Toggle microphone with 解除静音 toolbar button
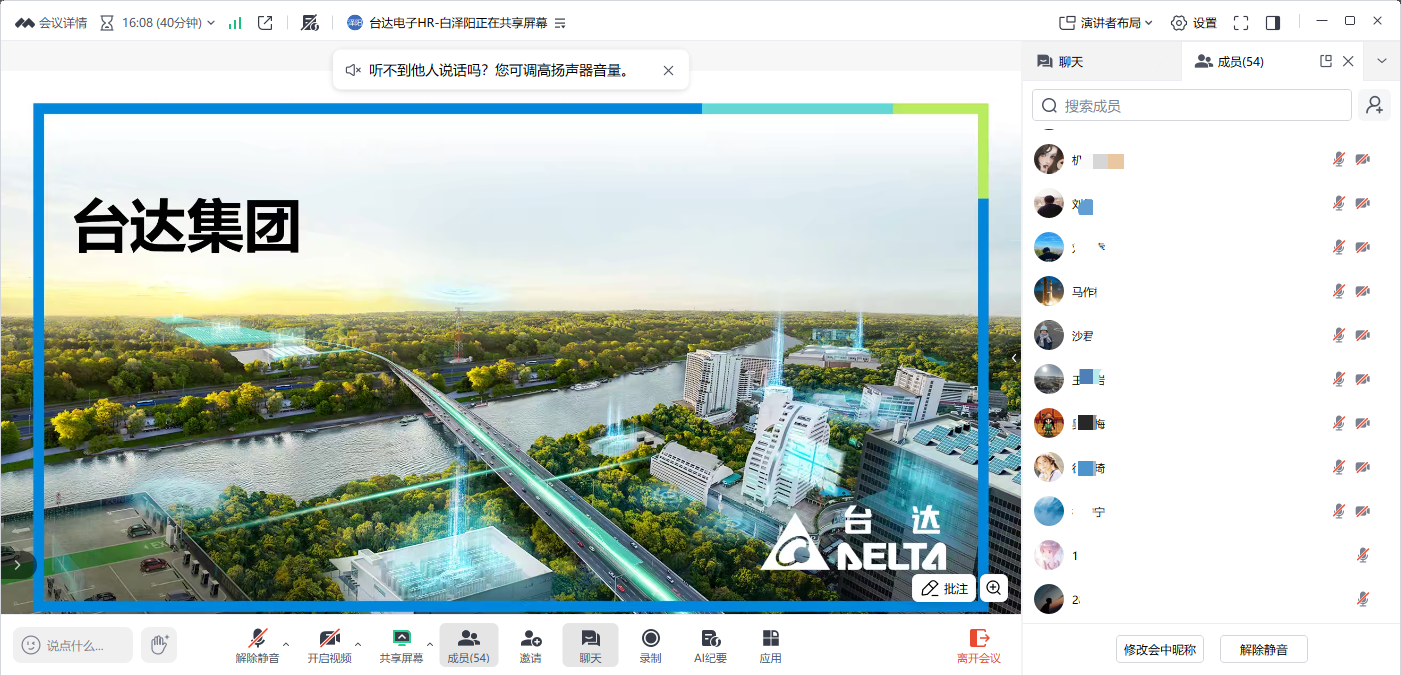This screenshot has height=676, width=1401. pyautogui.click(x=257, y=645)
